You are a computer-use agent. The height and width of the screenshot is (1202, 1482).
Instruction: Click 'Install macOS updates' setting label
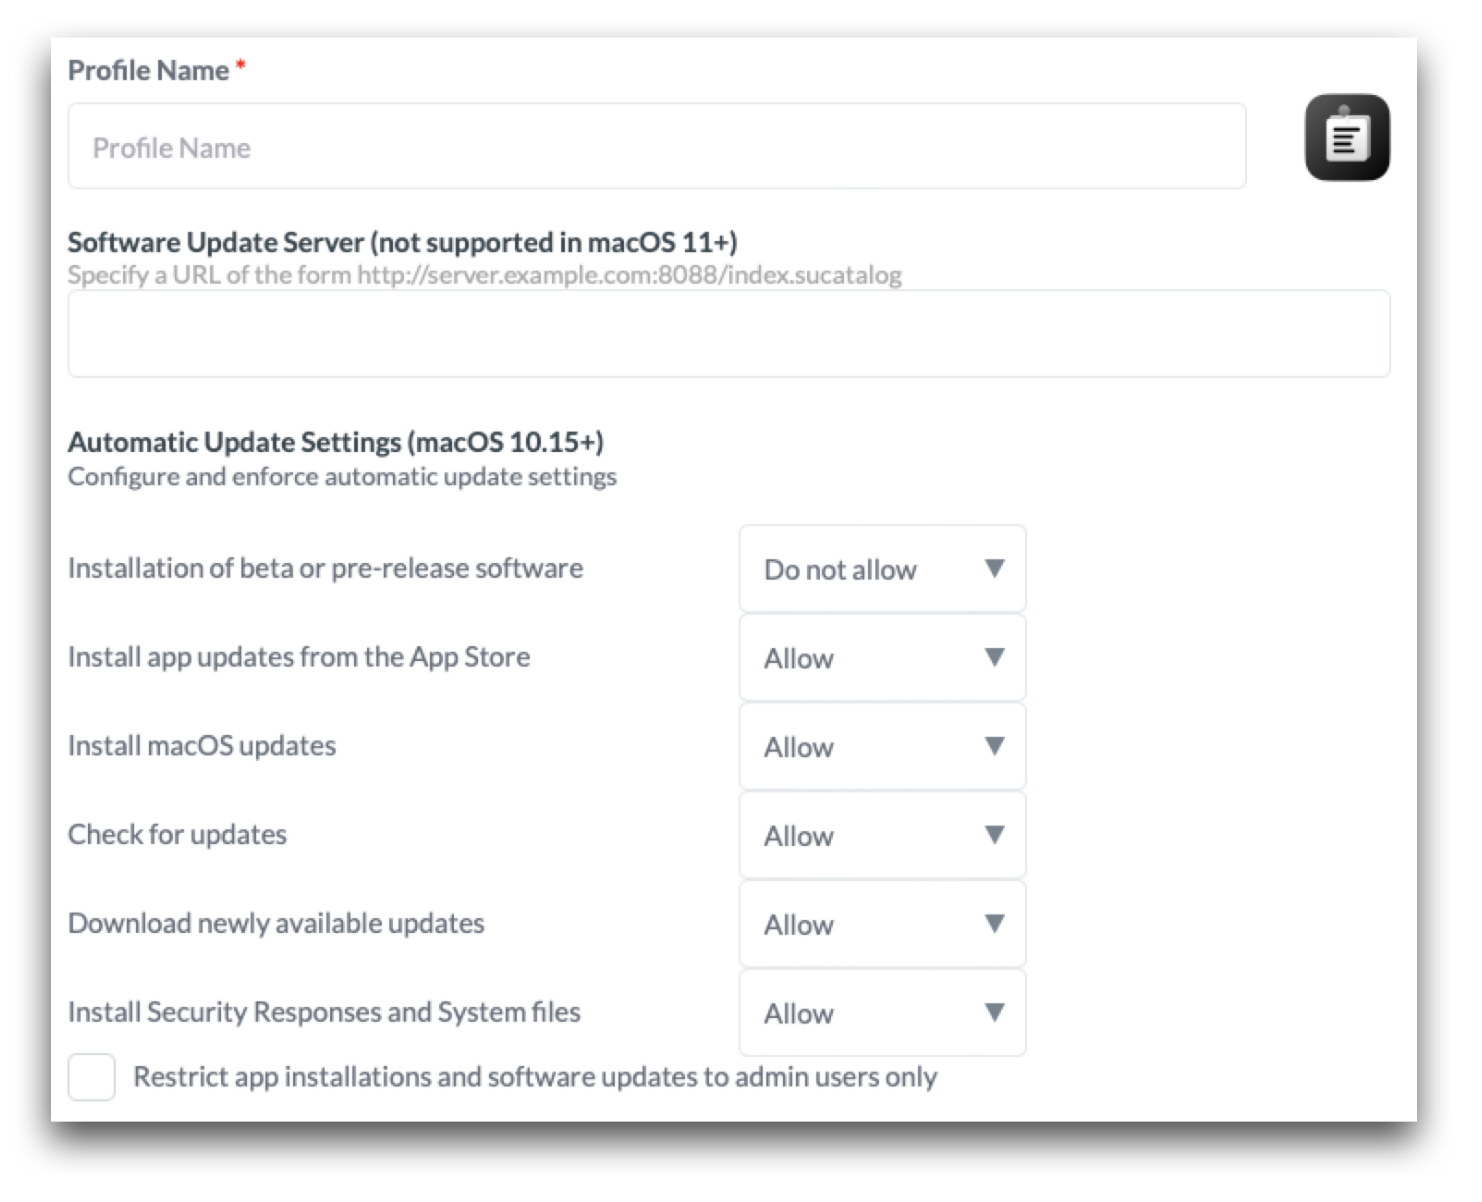coord(202,746)
